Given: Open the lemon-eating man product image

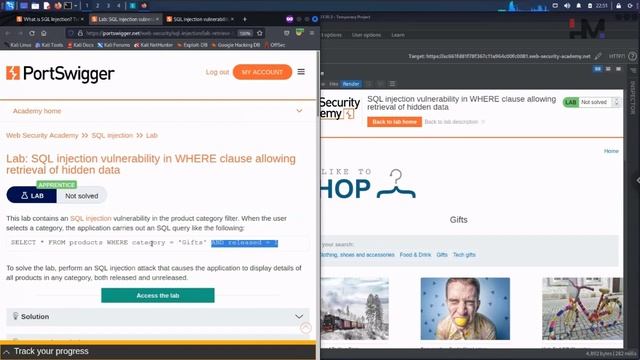Looking at the screenshot, I should tap(465, 309).
